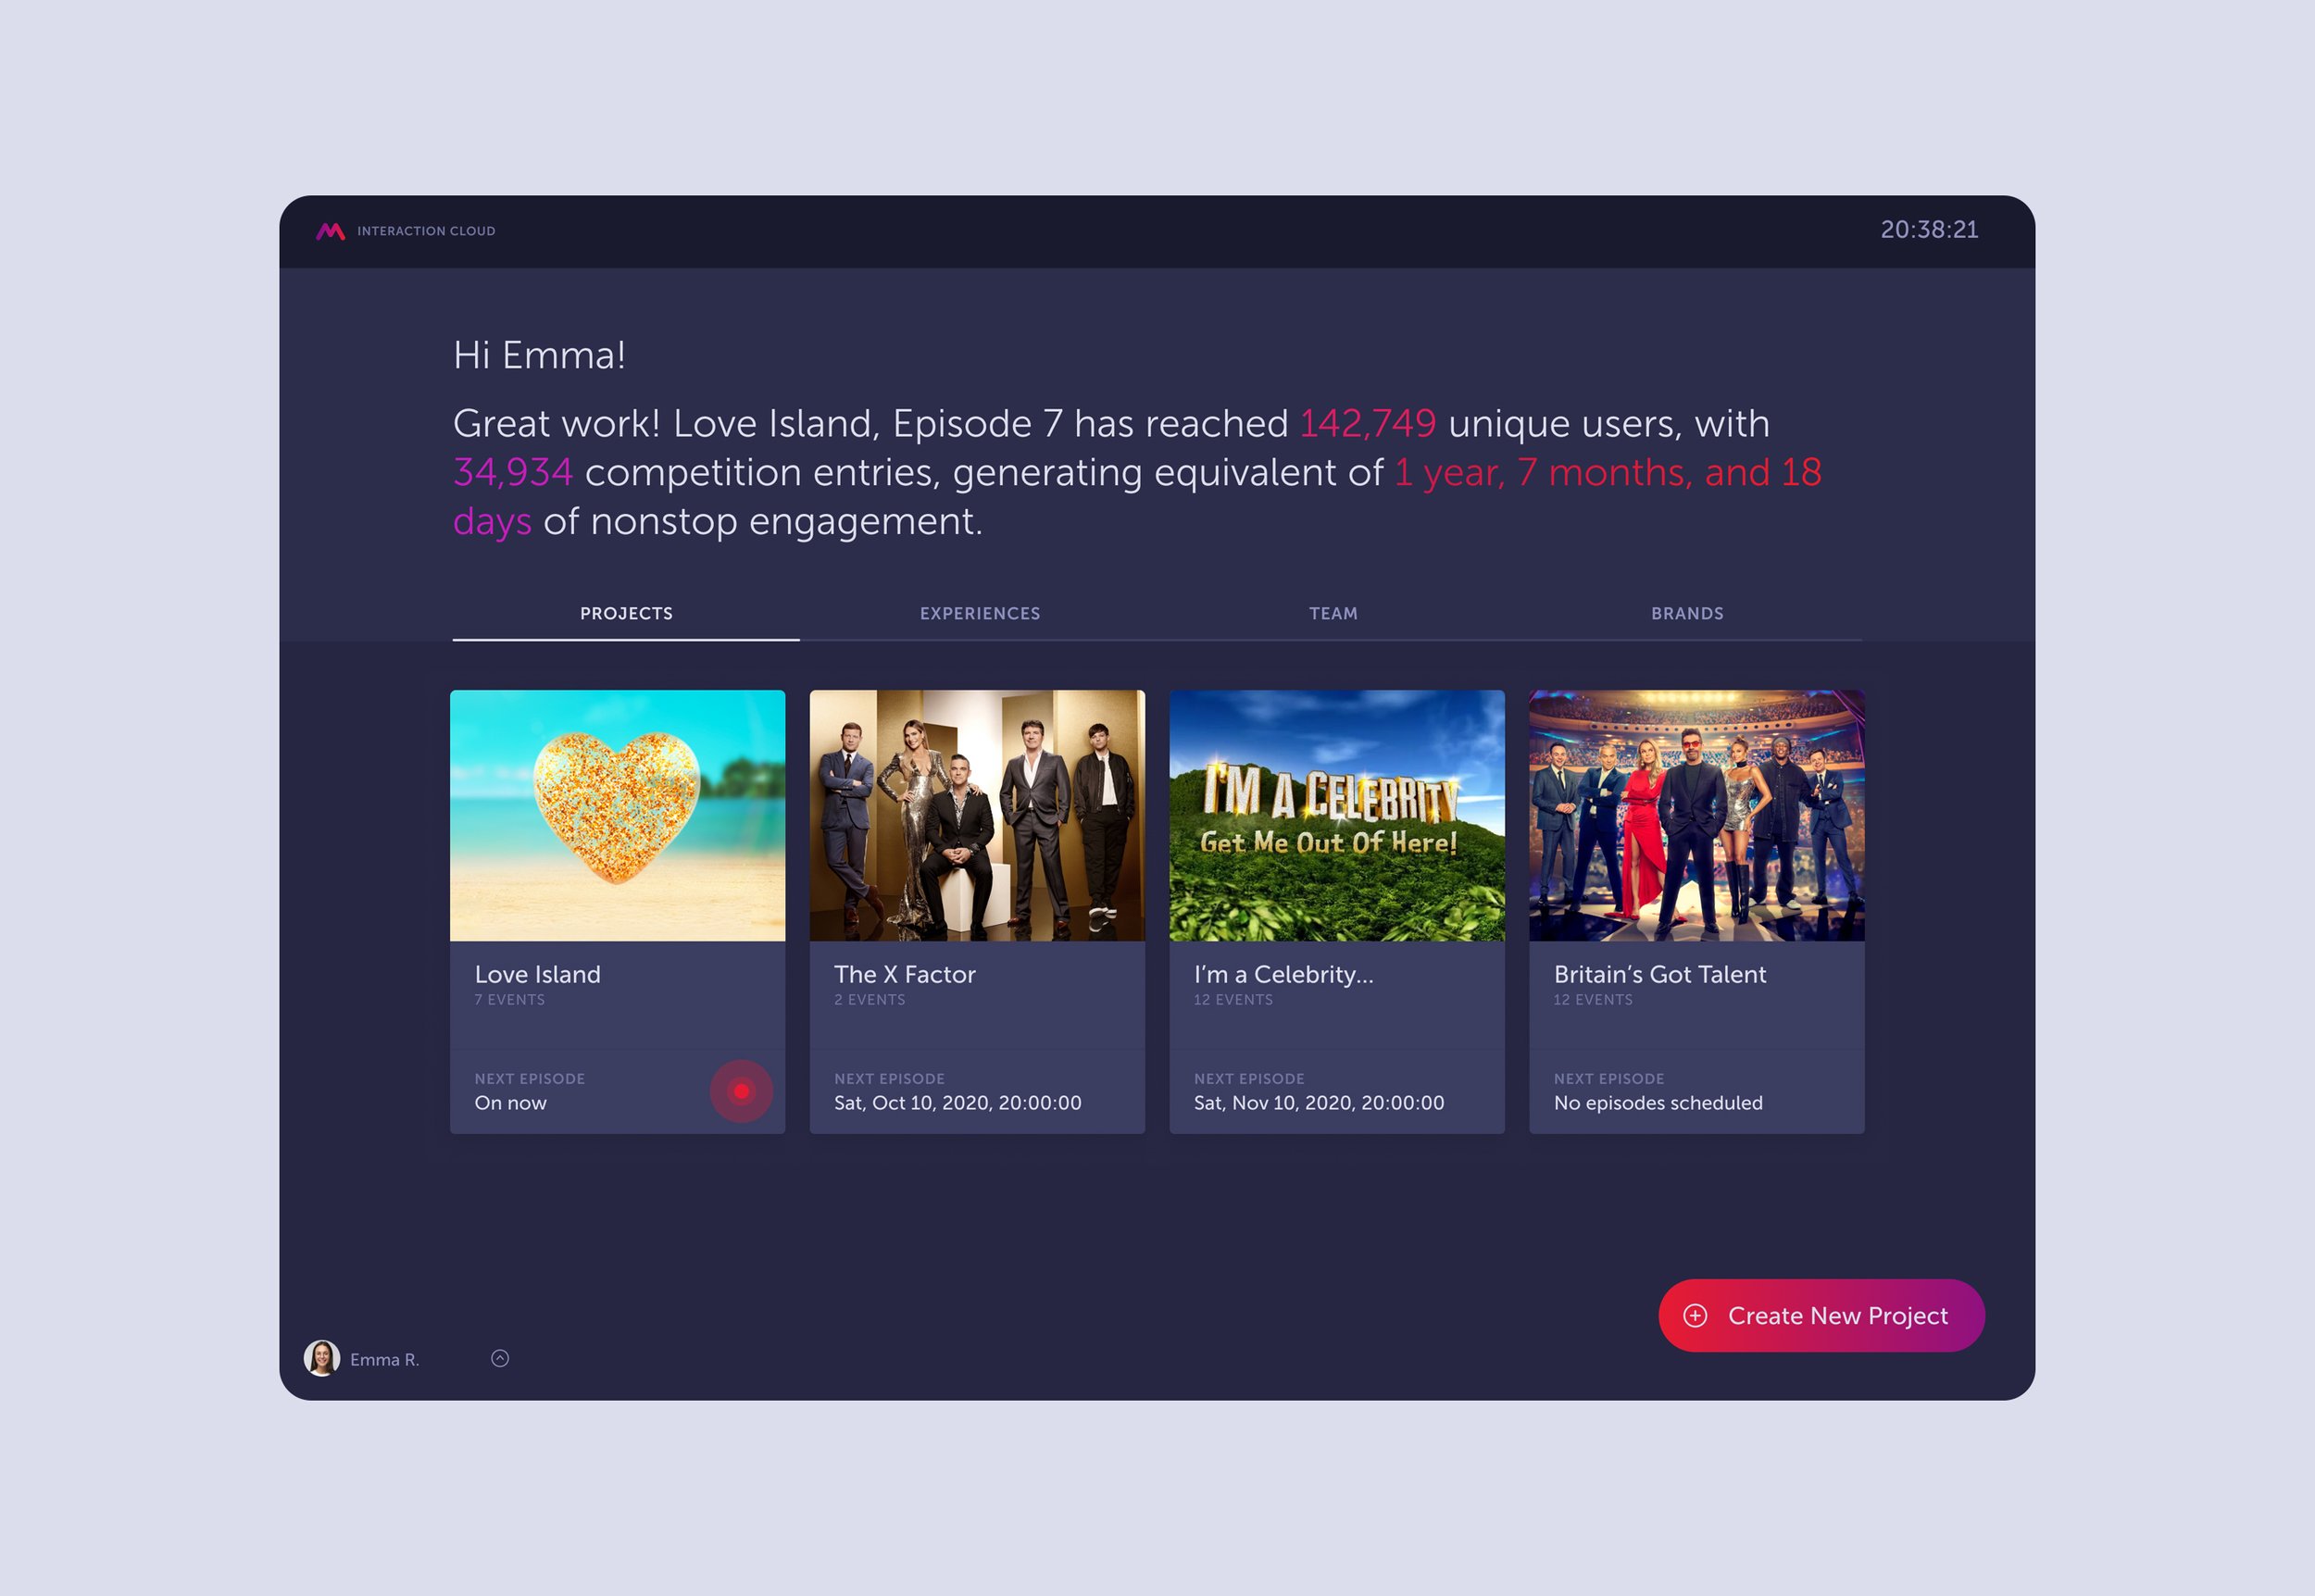Click the I'm a Celebrity thumbnail

(x=1336, y=815)
